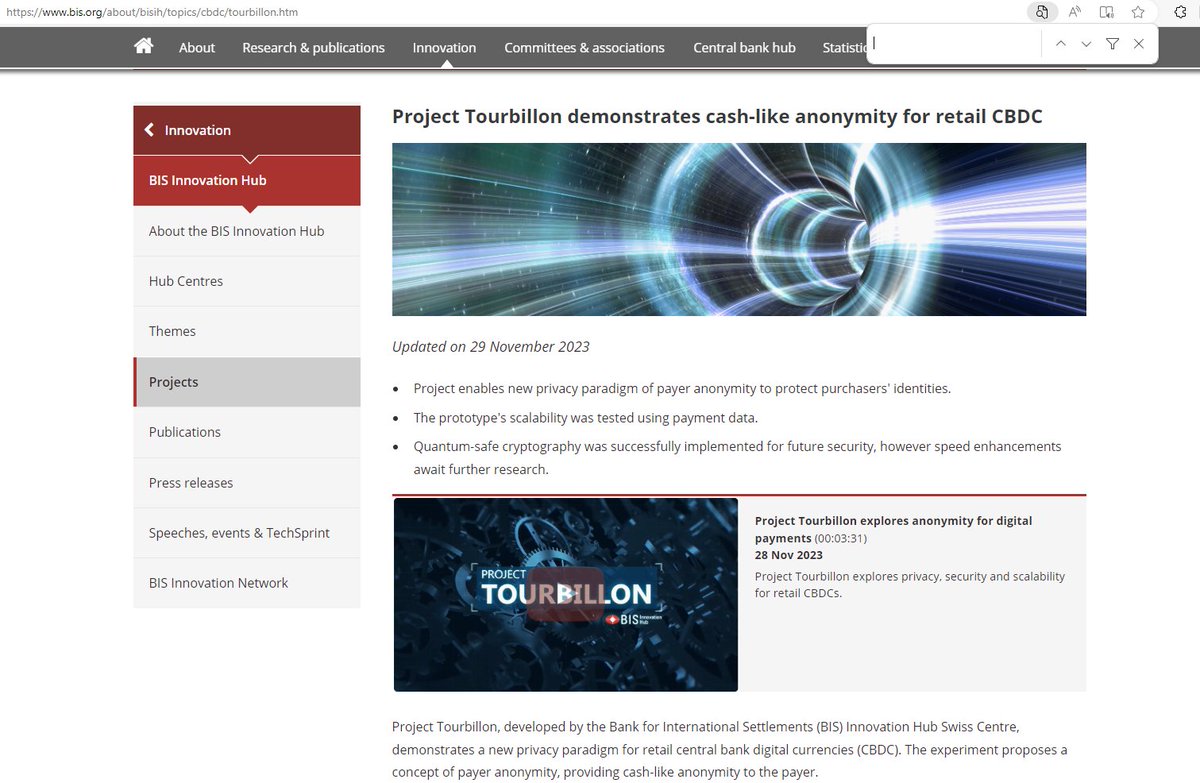The width and height of the screenshot is (1200, 783).
Task: Open the browser Extensions puzzle icon
Action: point(1181,12)
